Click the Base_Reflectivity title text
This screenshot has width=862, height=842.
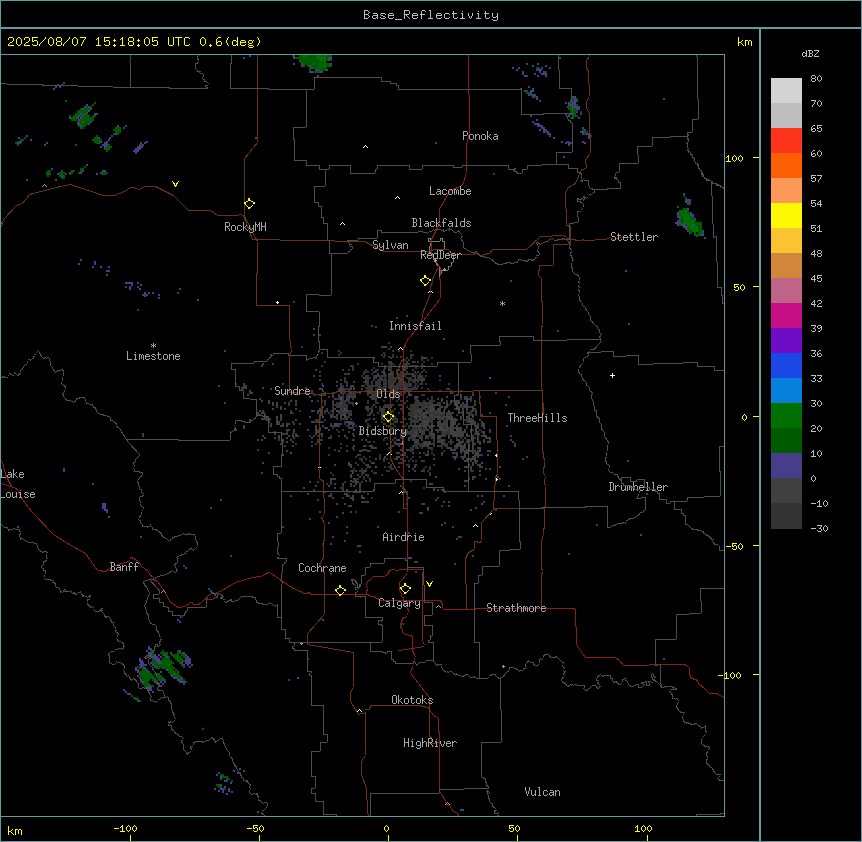(x=431, y=15)
